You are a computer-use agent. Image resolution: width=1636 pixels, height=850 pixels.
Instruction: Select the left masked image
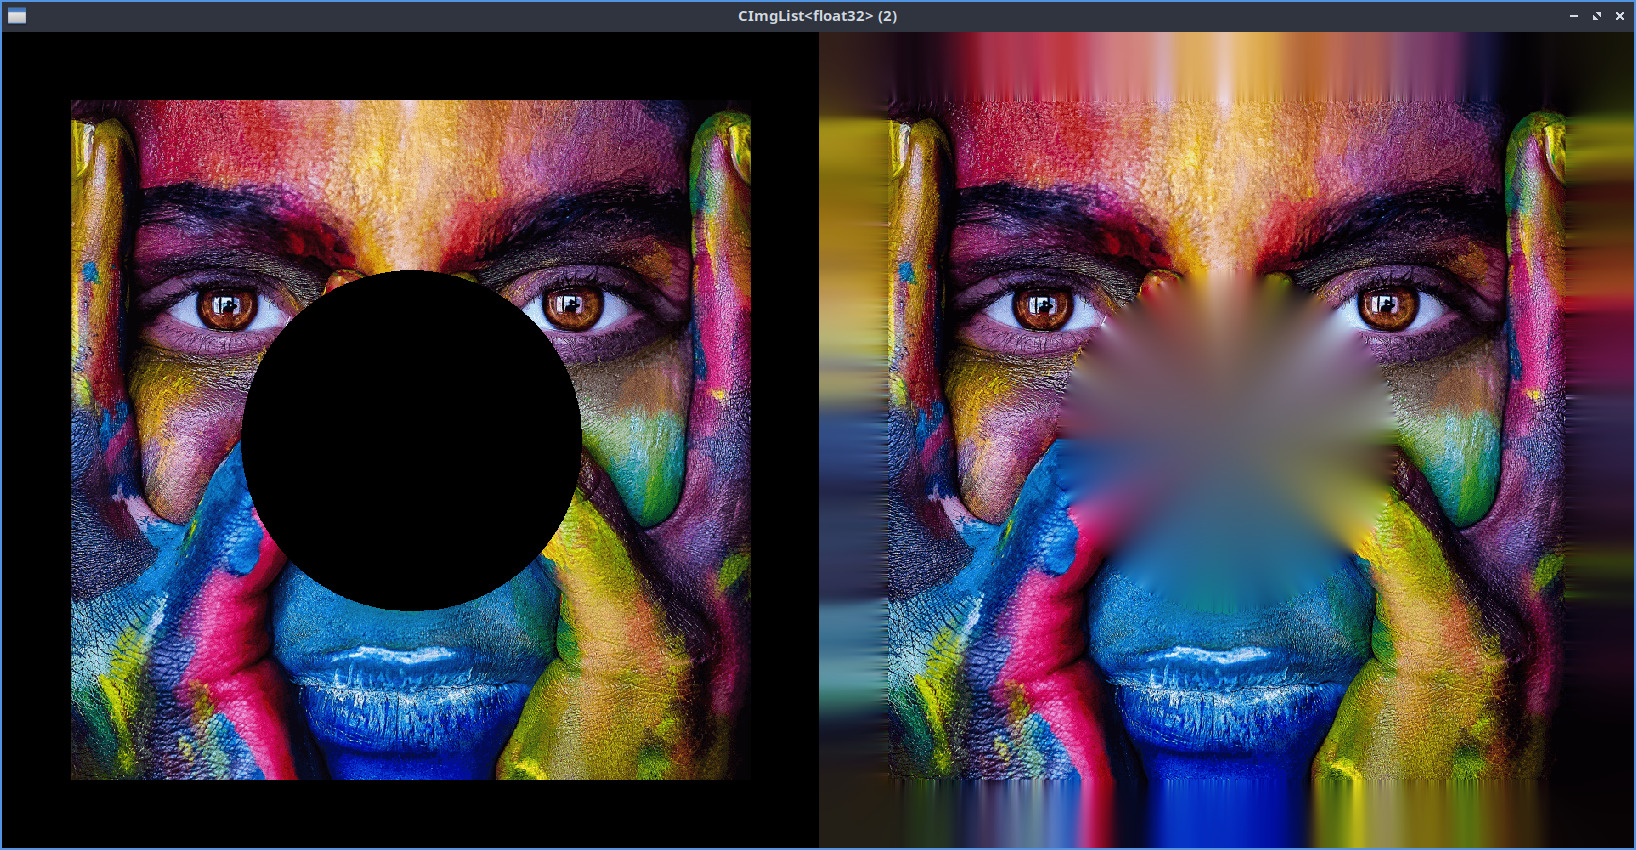pyautogui.click(x=410, y=440)
